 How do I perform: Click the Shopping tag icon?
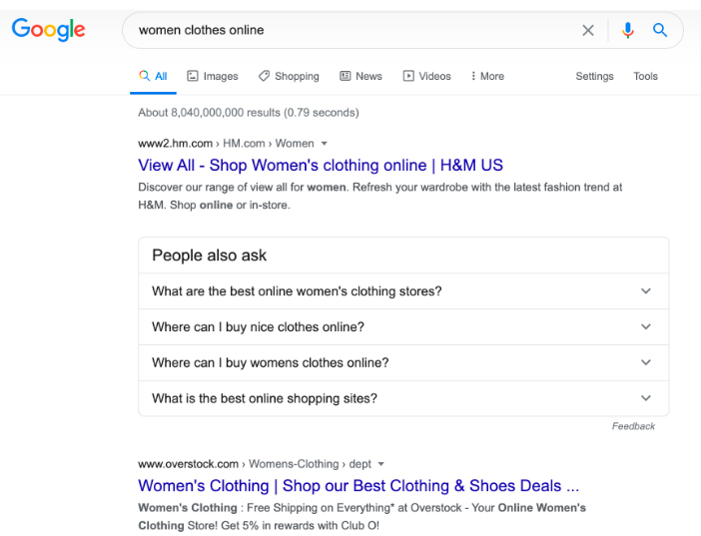coord(264,76)
